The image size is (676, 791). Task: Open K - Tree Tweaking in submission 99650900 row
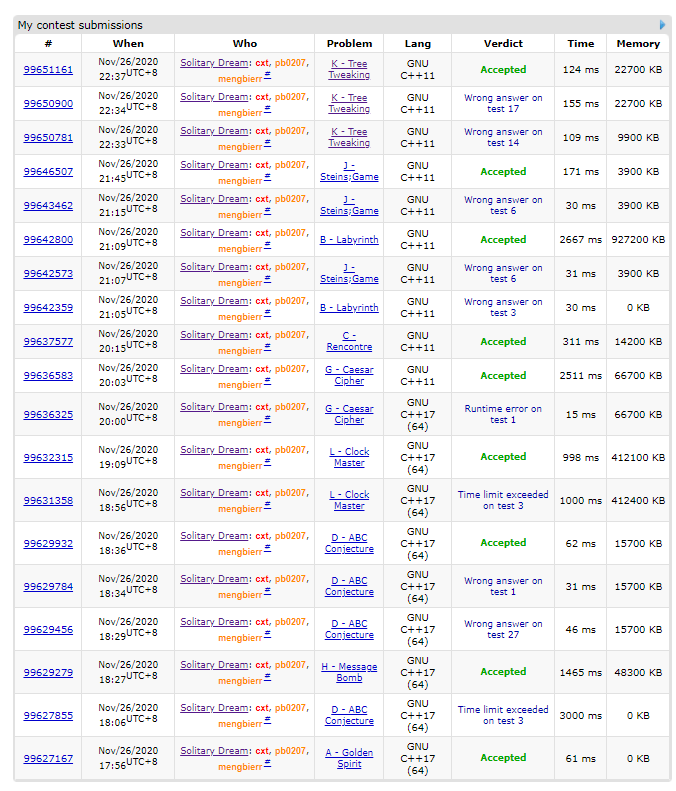click(349, 103)
